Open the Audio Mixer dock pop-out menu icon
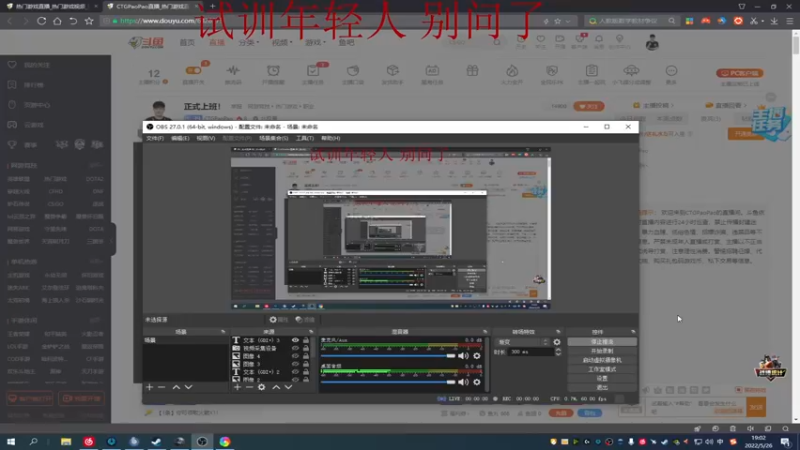The width and height of the screenshot is (800, 450). pos(485,332)
